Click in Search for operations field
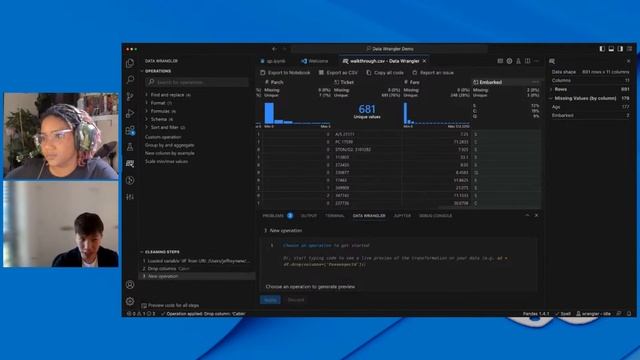640x360 pixels. click(197, 82)
